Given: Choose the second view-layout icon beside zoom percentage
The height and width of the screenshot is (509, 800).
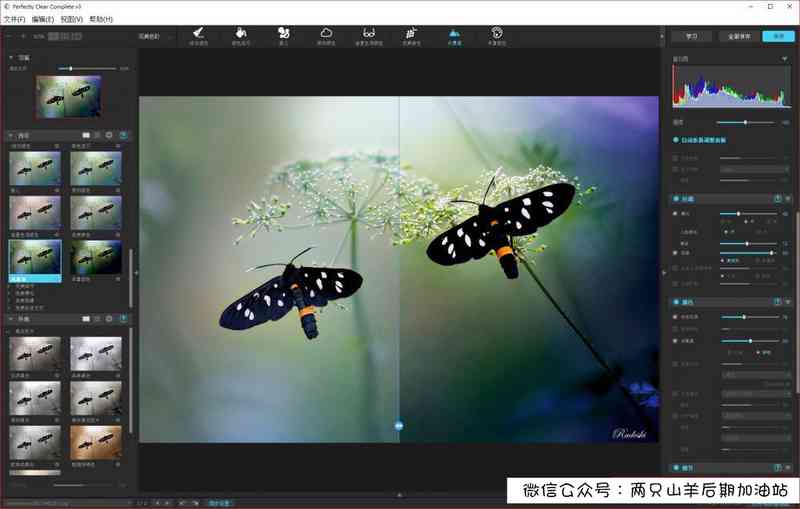Looking at the screenshot, I should click(65, 36).
